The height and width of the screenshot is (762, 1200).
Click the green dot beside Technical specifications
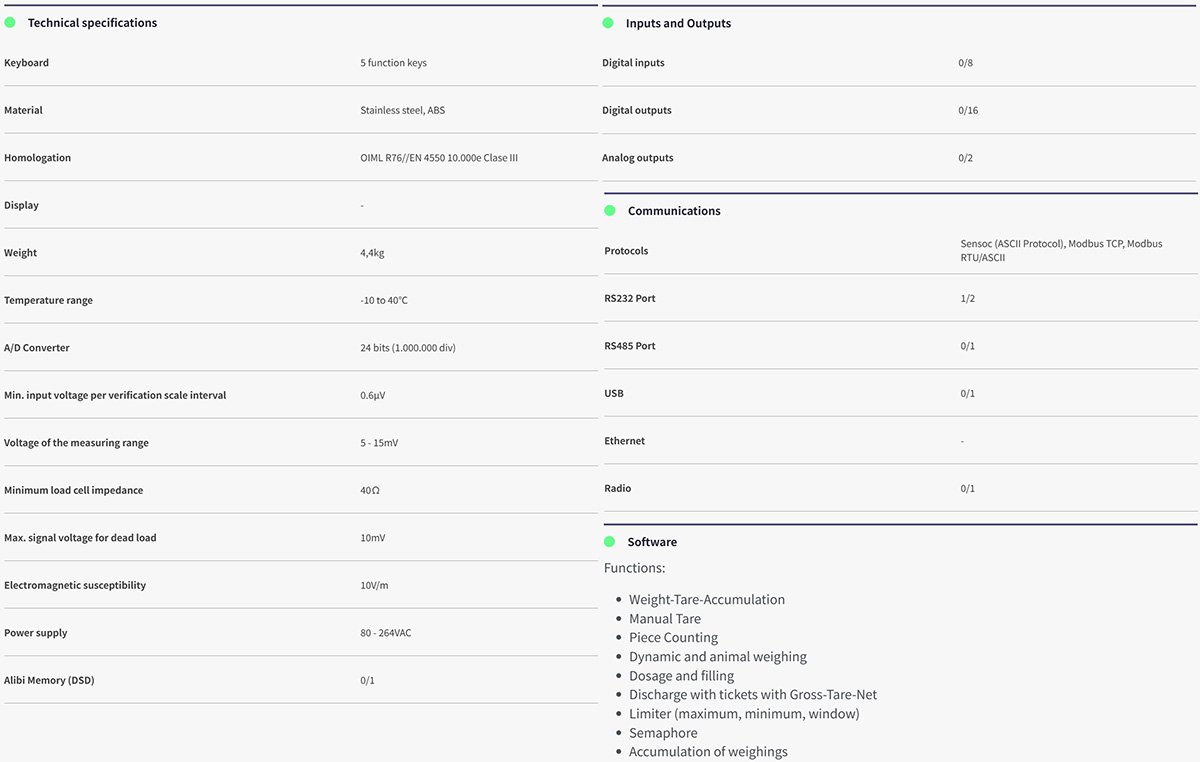[10, 22]
